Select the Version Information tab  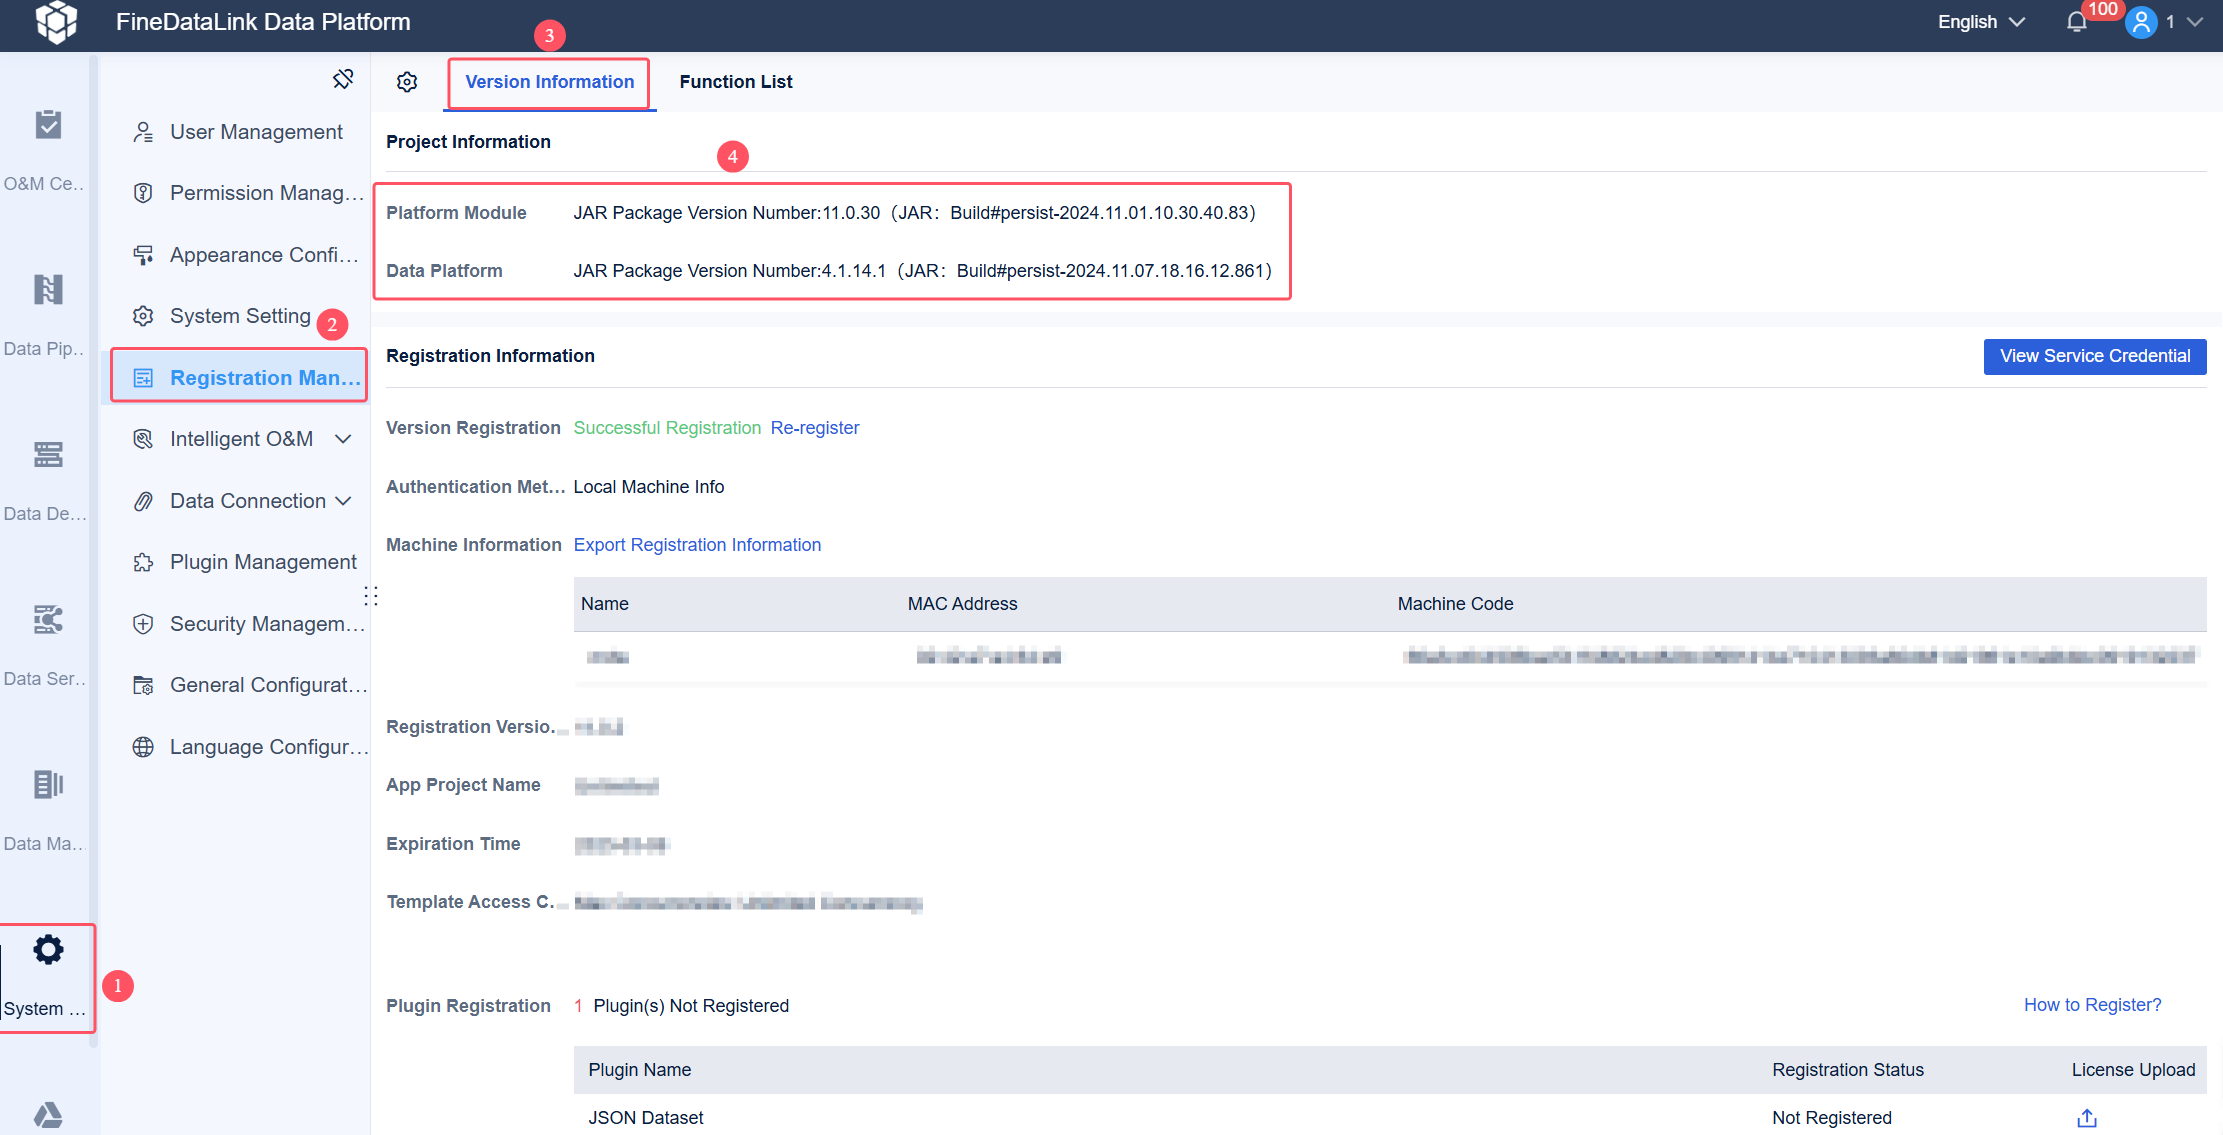[549, 82]
